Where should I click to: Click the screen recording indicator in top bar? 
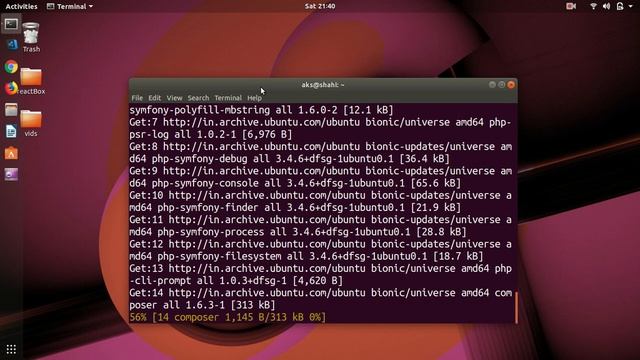click(x=571, y=6)
